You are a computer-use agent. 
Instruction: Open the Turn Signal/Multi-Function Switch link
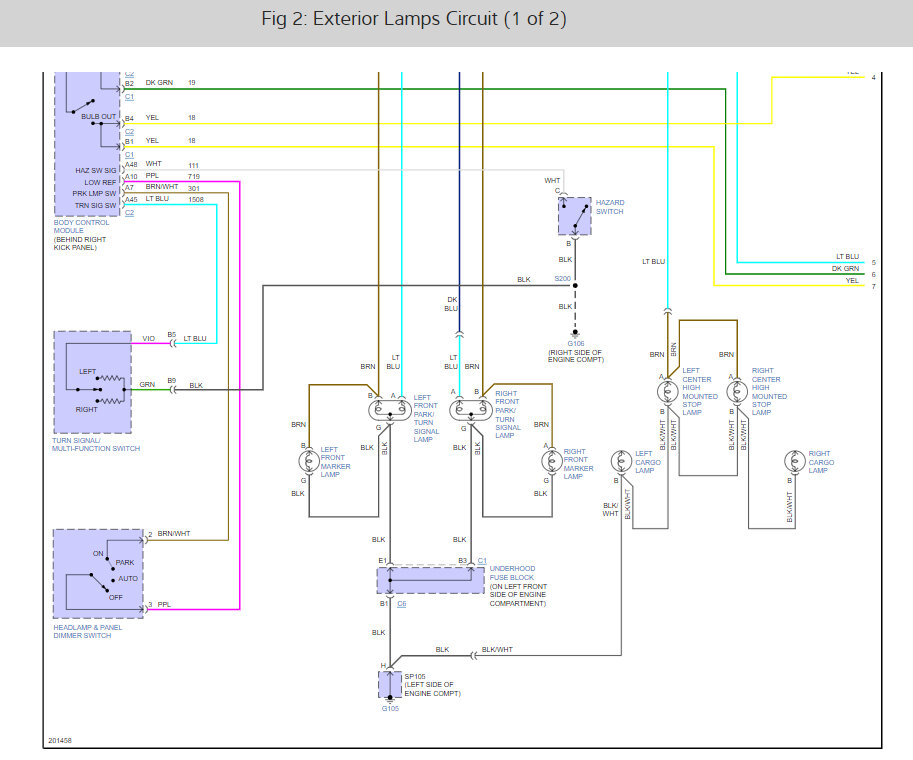click(96, 444)
